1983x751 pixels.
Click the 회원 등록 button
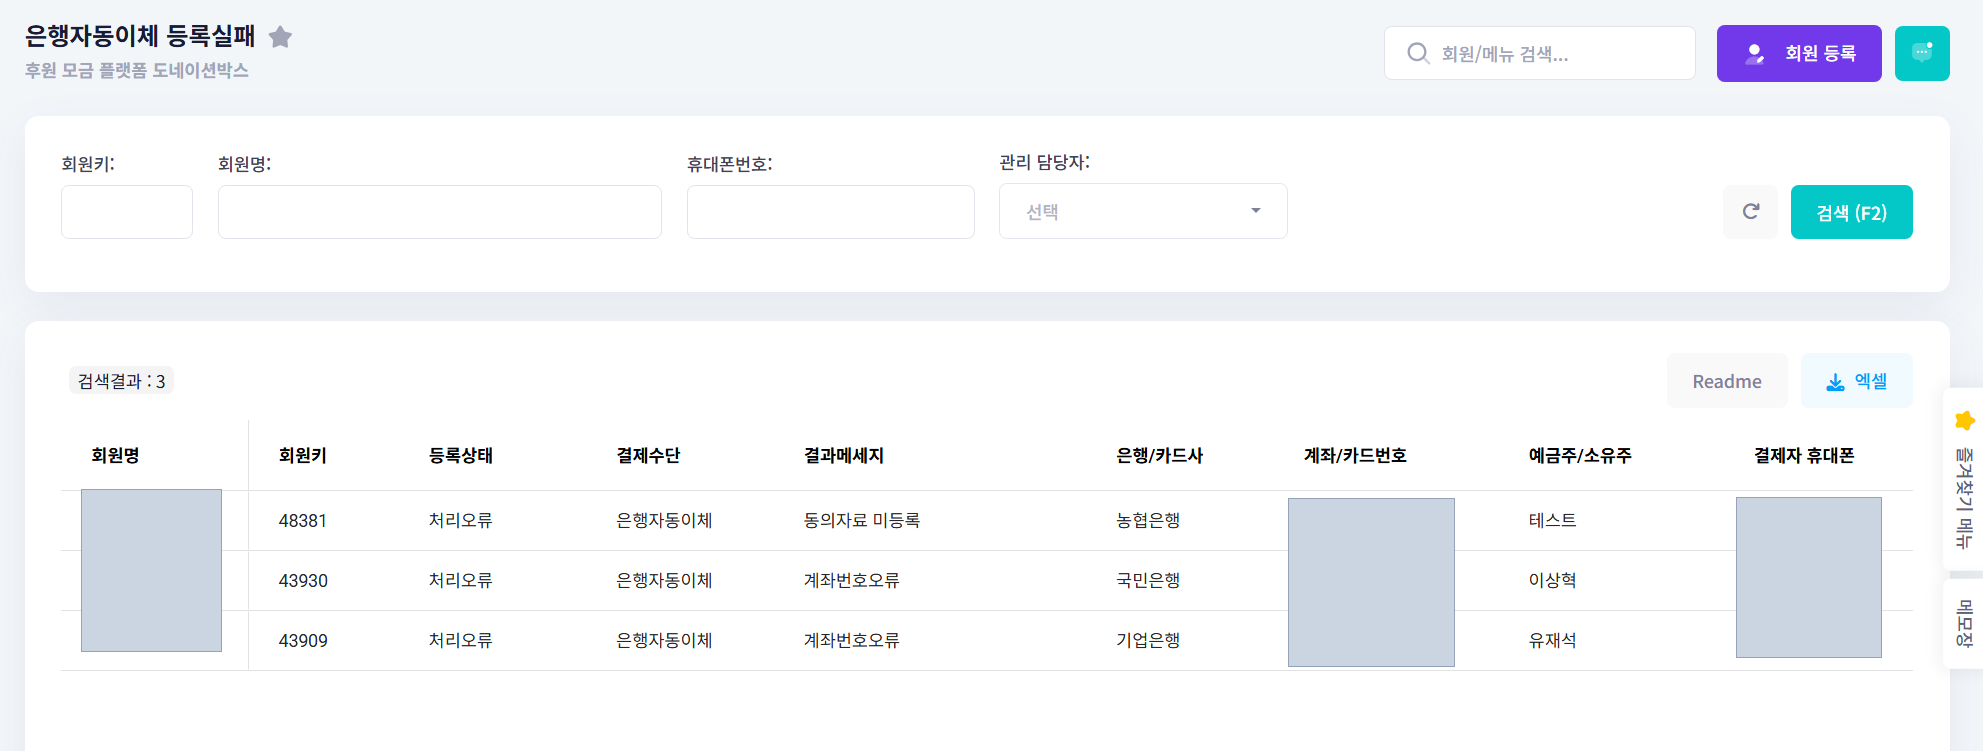click(x=1799, y=53)
